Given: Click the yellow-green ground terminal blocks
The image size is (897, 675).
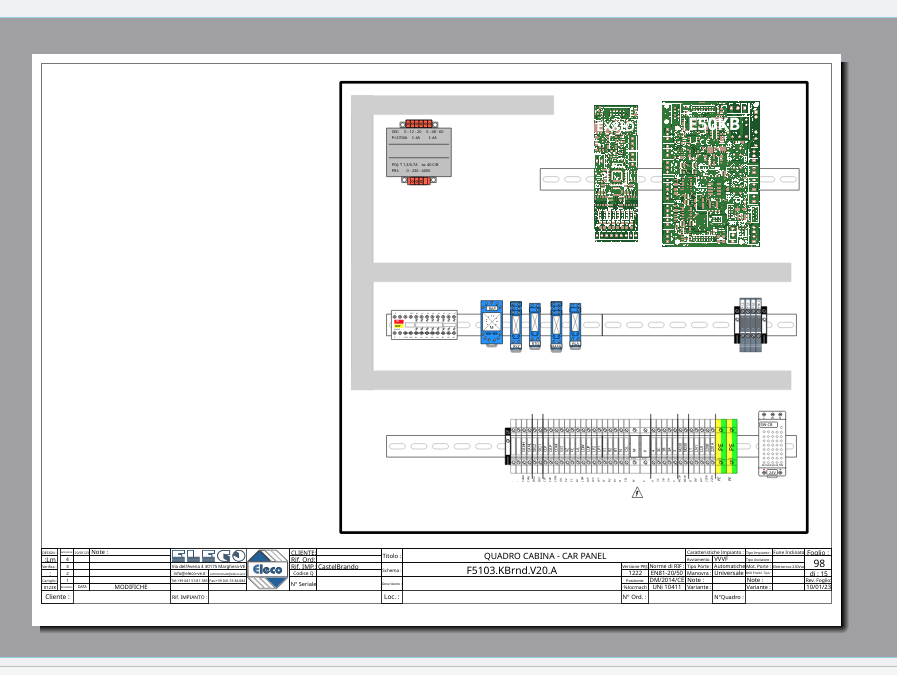Looking at the screenshot, I should (726, 446).
